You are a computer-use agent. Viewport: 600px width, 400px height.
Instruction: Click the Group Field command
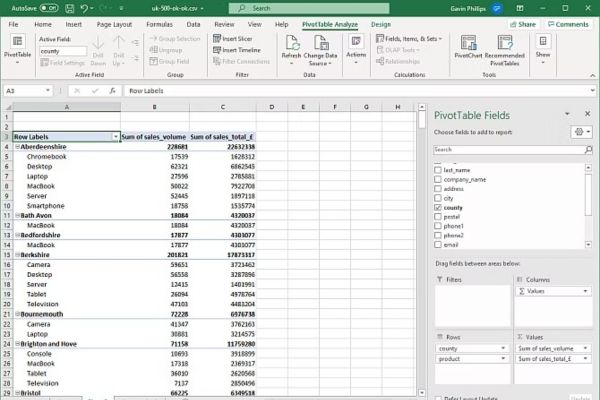click(x=169, y=61)
